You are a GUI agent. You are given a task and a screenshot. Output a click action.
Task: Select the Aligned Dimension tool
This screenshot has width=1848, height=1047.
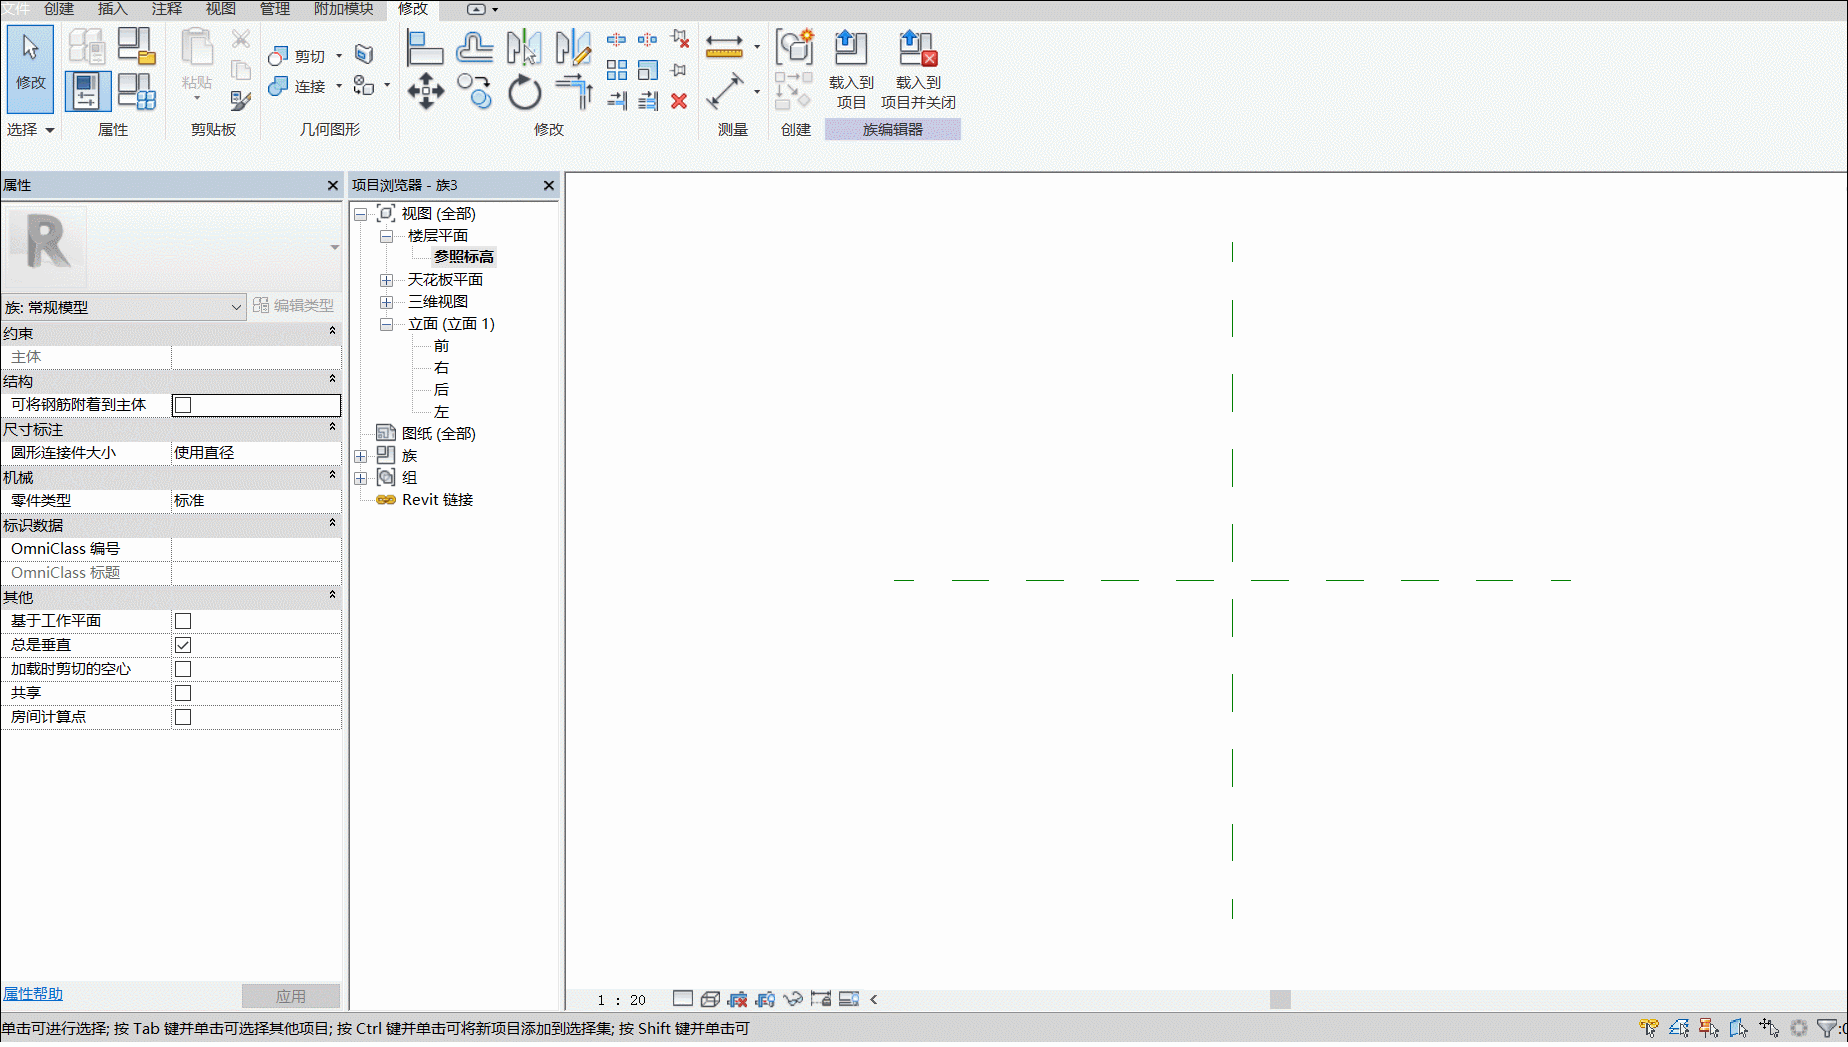click(x=724, y=92)
